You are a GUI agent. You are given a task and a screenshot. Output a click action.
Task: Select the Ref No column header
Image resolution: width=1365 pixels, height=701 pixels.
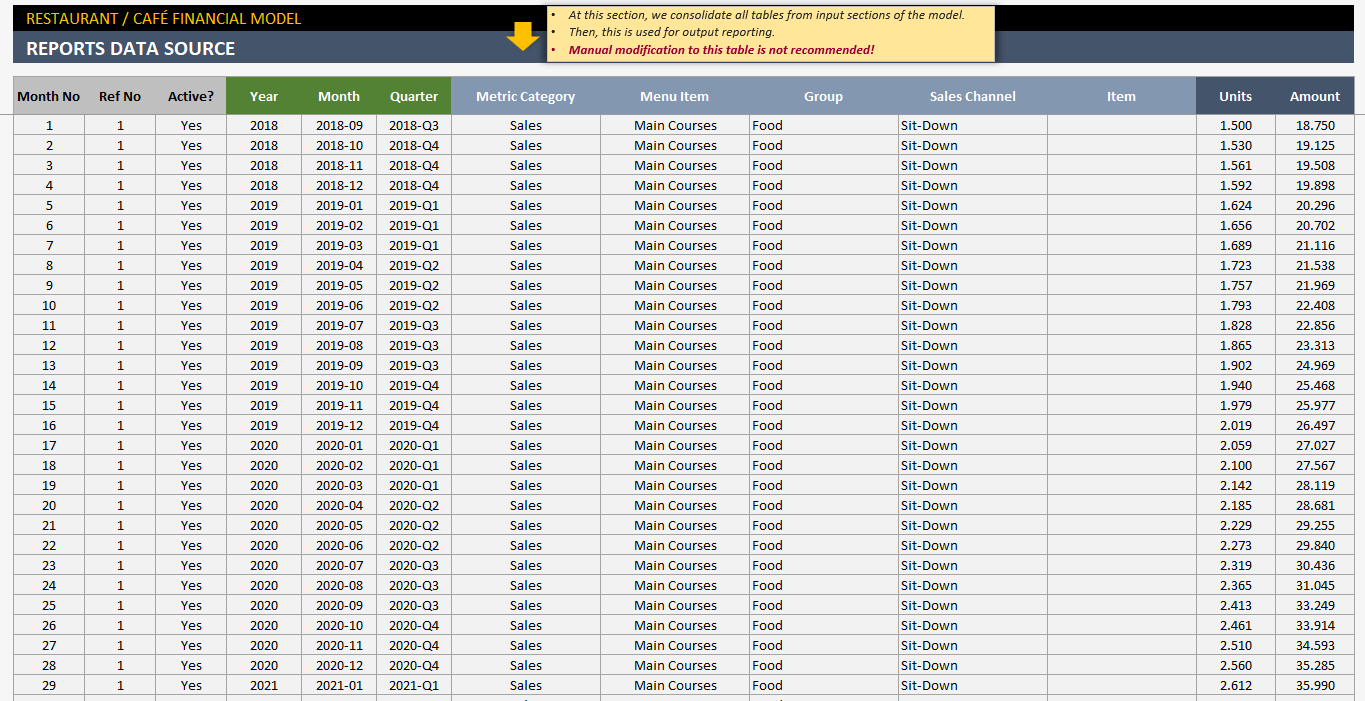coord(120,96)
